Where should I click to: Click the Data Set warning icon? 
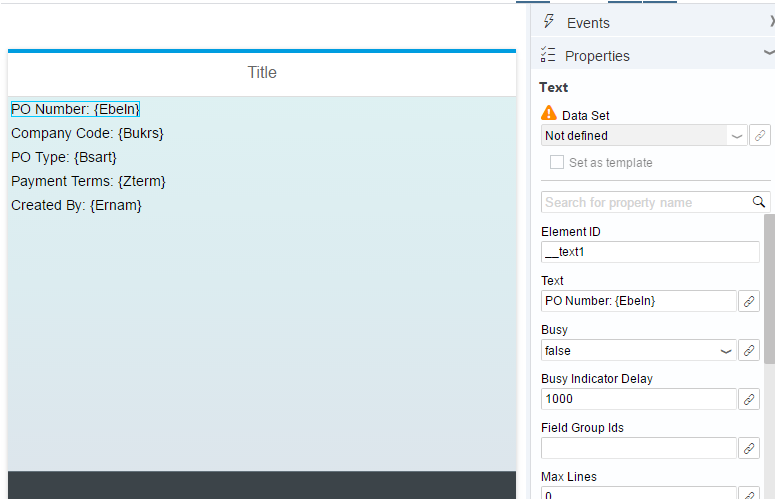point(549,113)
